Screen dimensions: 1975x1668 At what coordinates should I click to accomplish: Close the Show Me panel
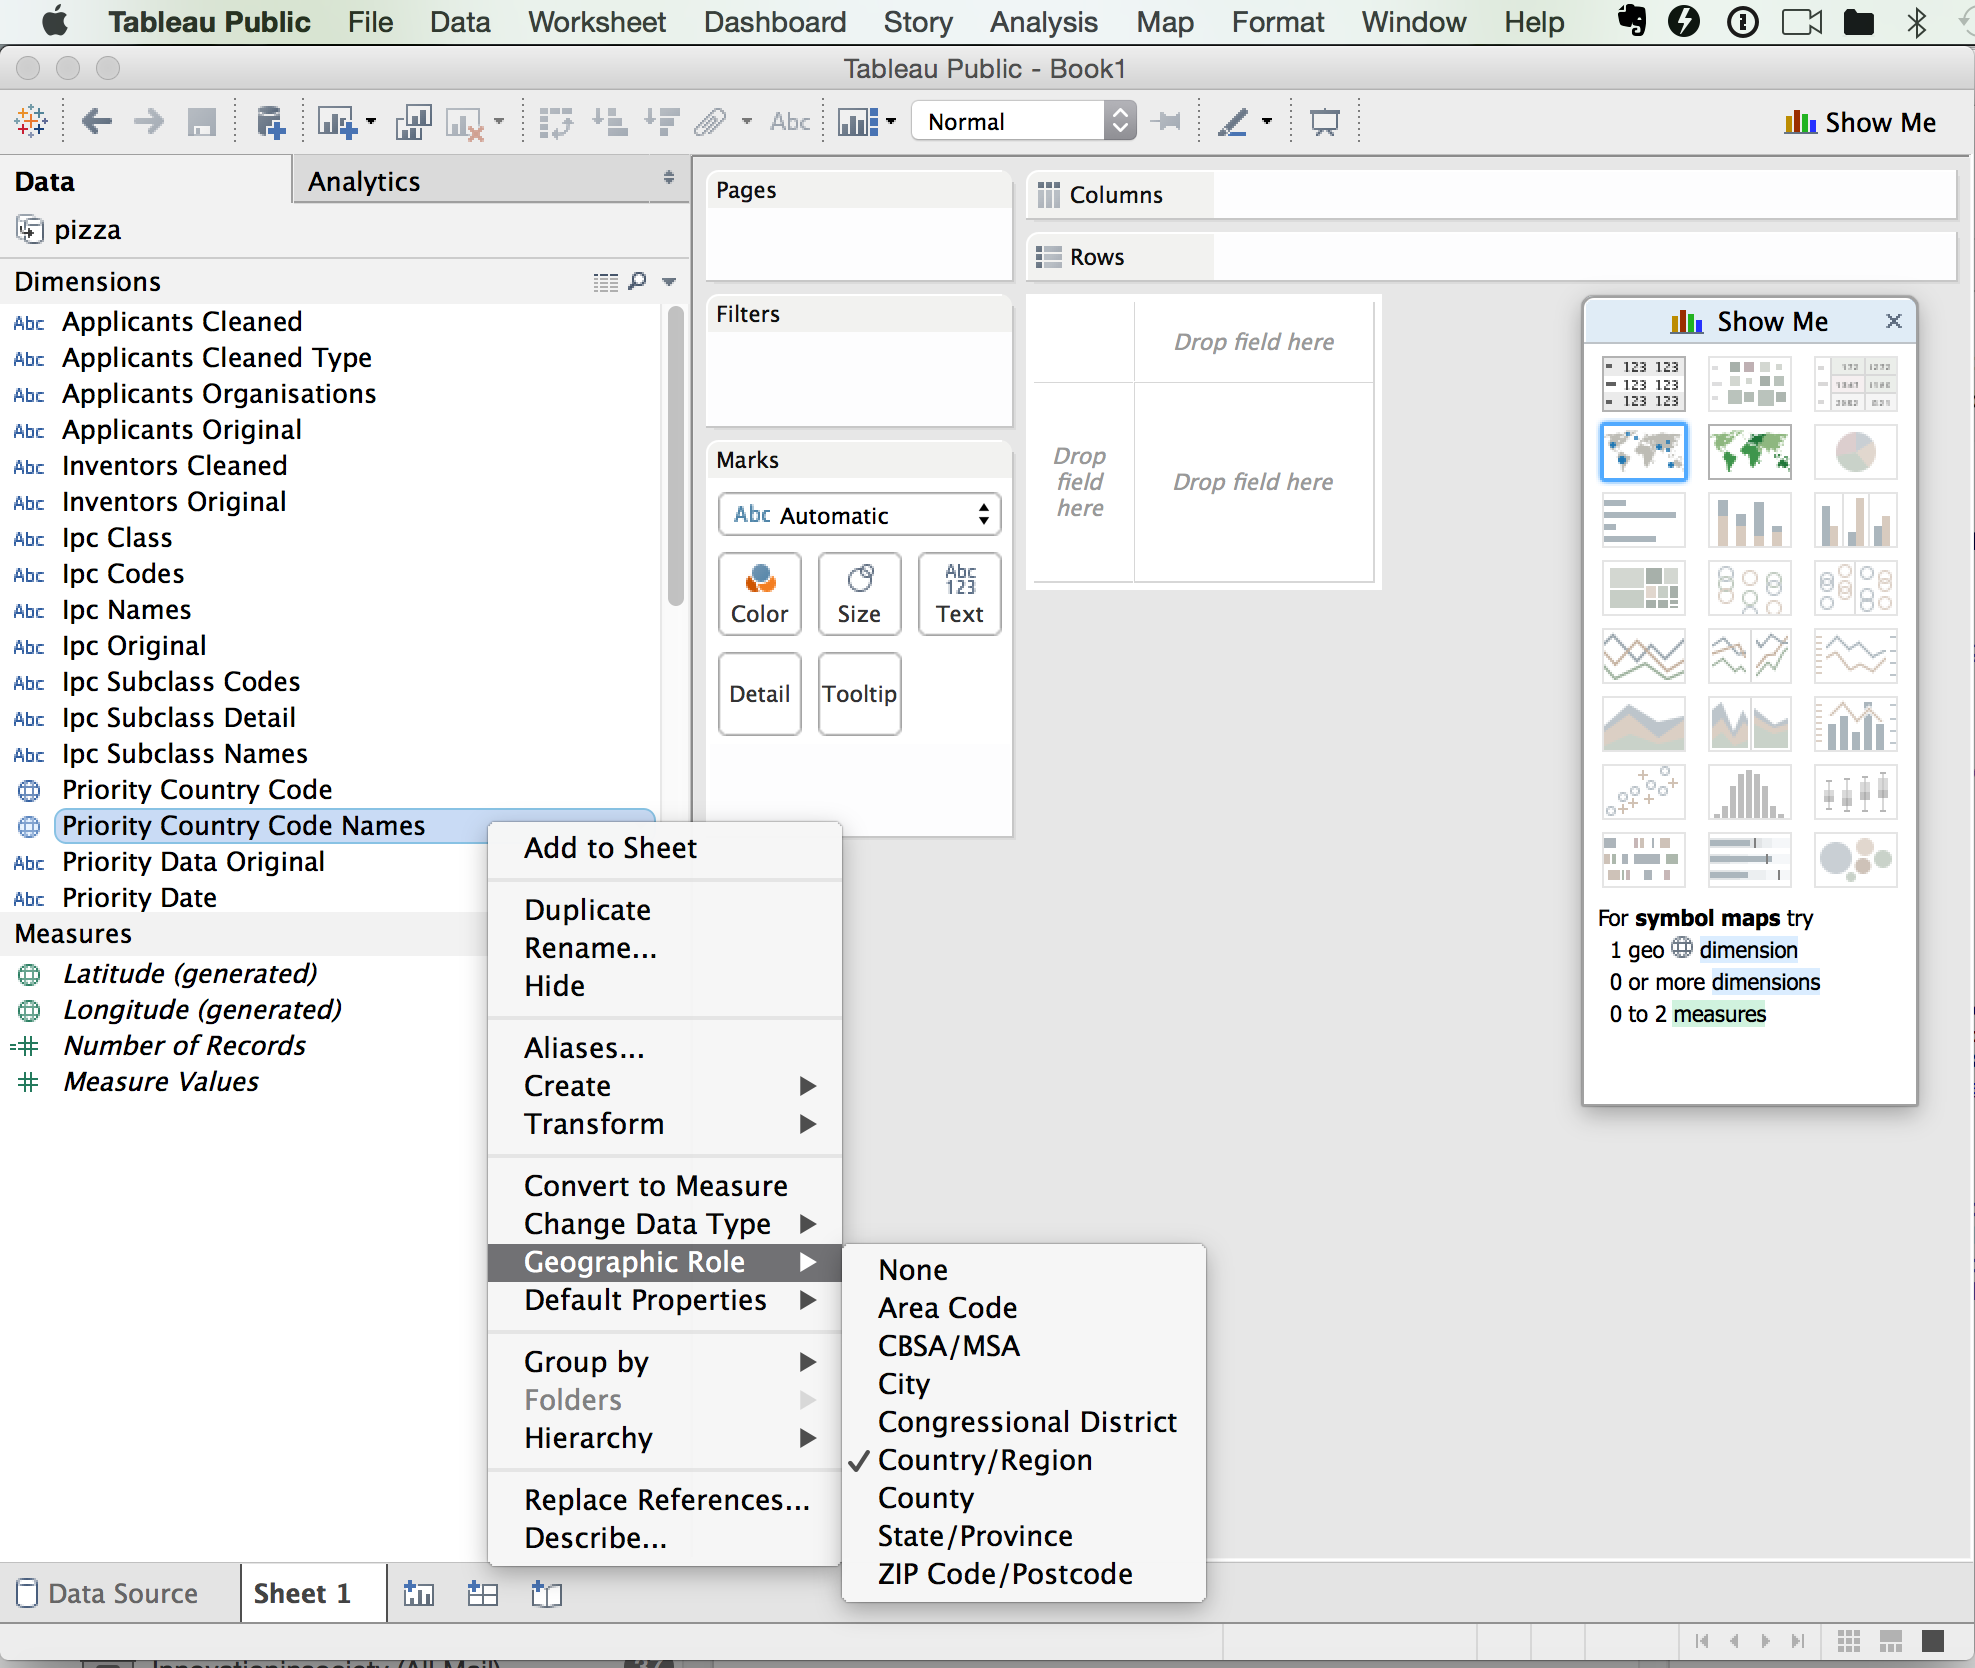pos(1893,321)
